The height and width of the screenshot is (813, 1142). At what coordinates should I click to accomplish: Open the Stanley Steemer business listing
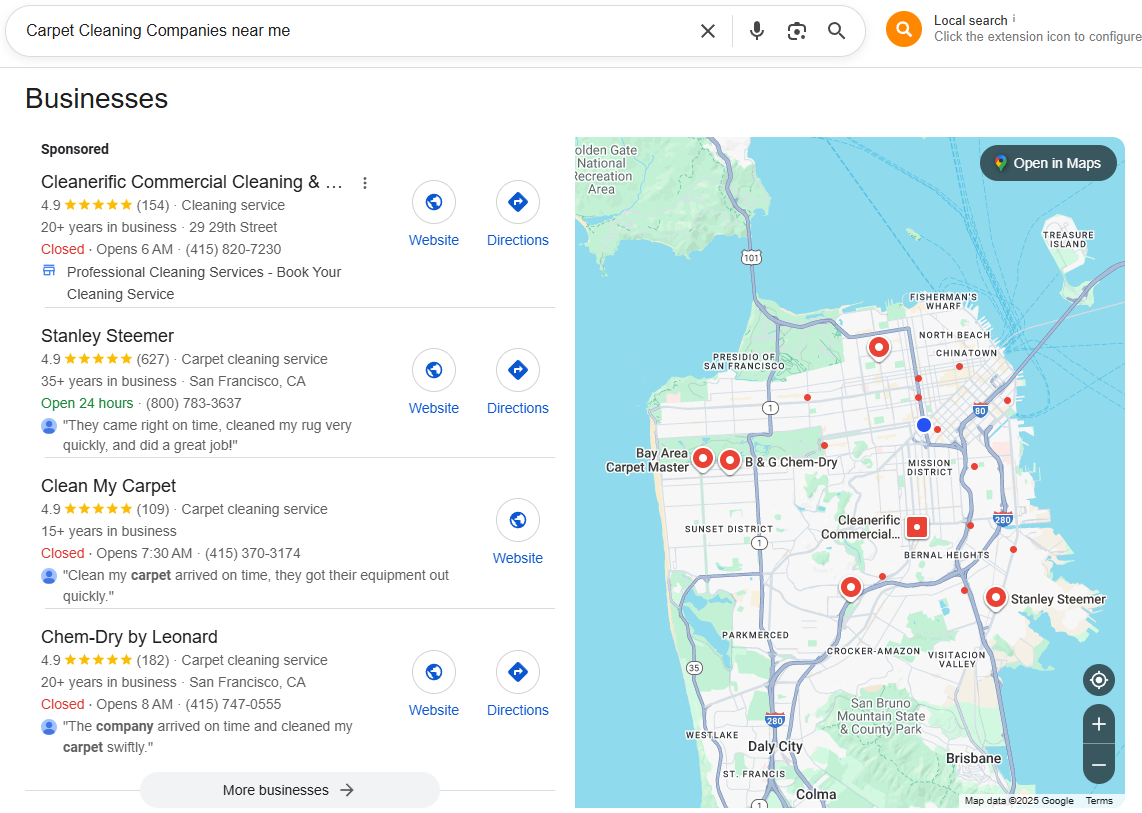(107, 336)
